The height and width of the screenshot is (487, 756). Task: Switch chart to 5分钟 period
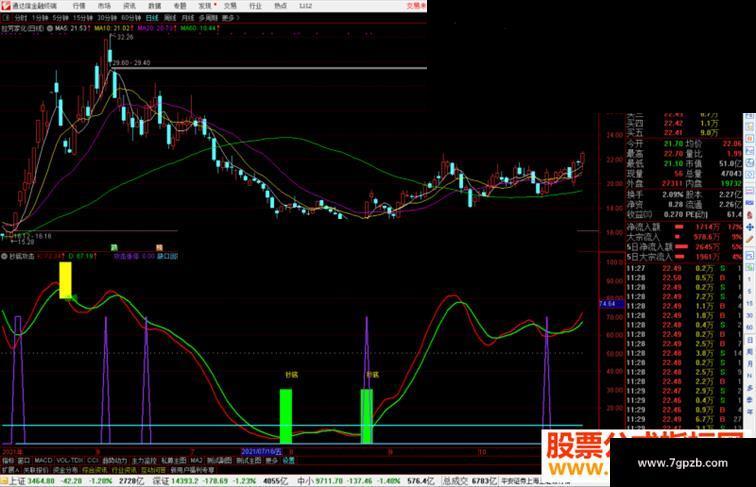[61, 18]
